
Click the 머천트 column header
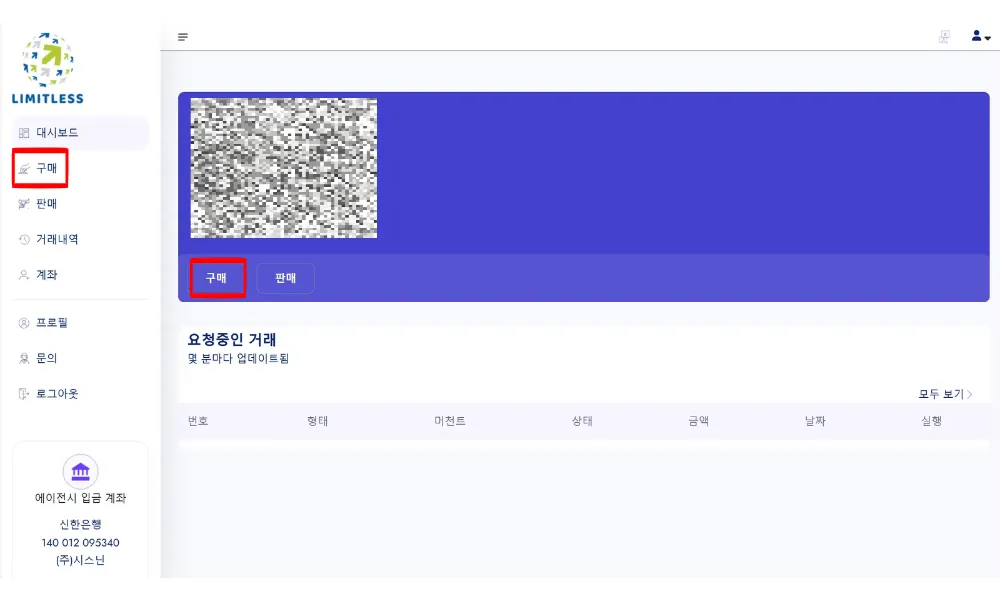pos(450,421)
